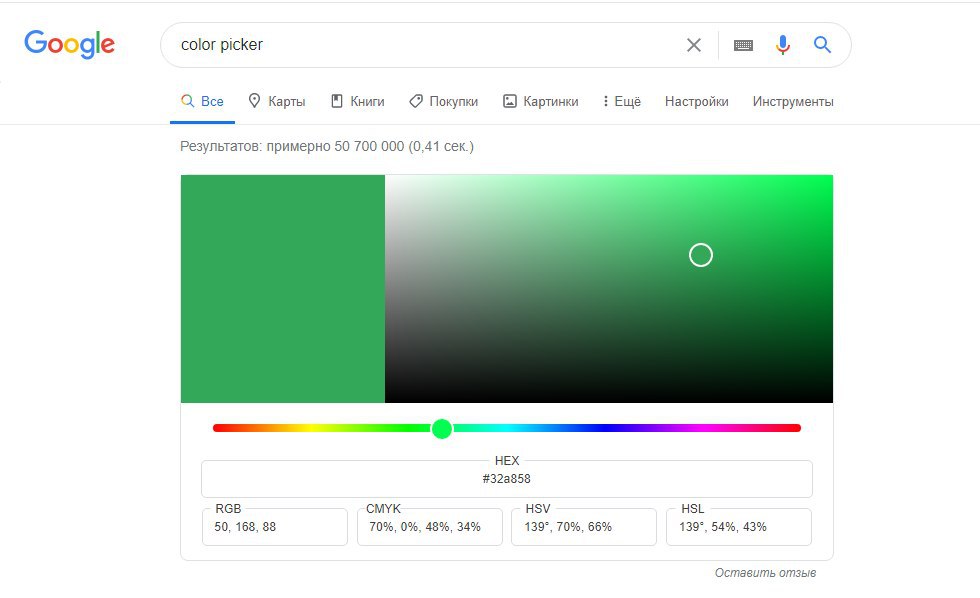Clear the search query with X icon
This screenshot has height=598, width=980.
[x=694, y=45]
